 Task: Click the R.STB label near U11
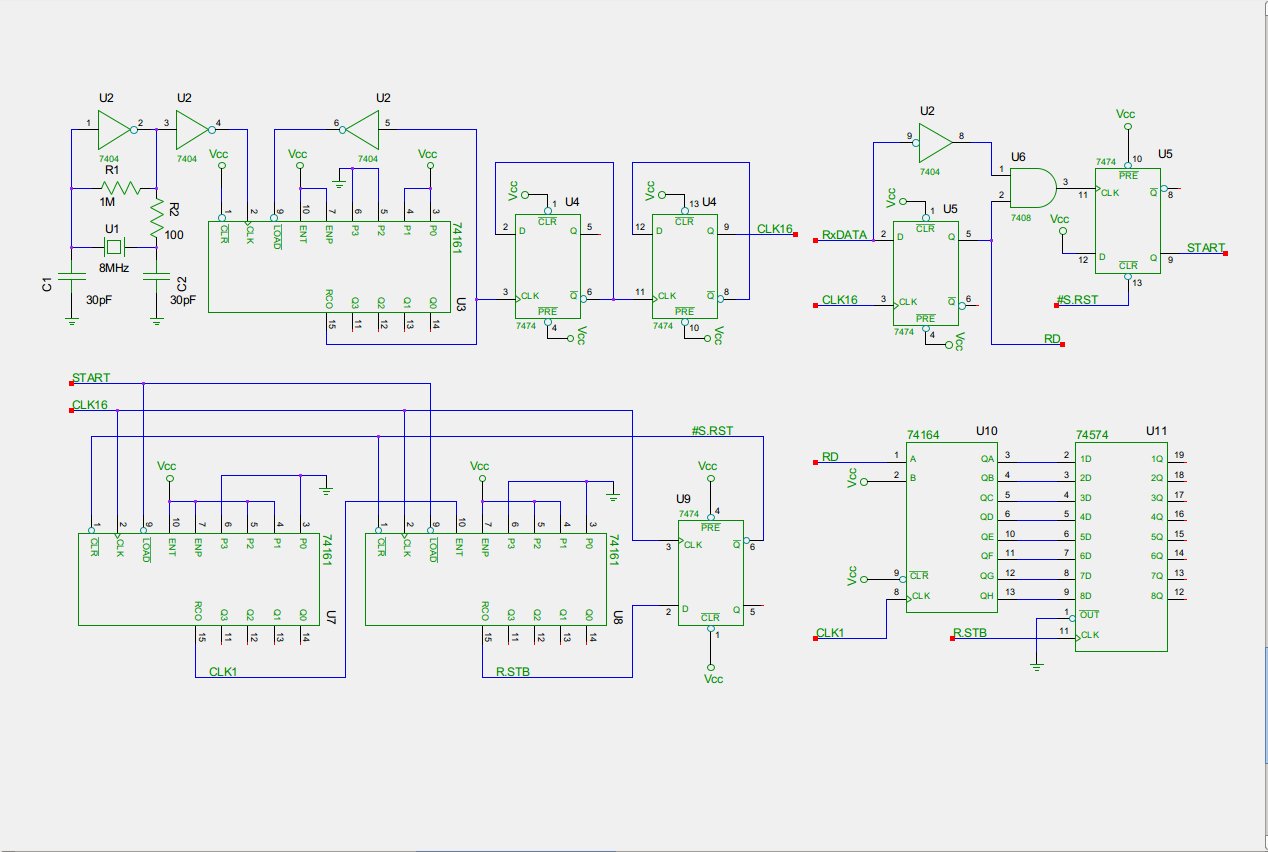coord(969,634)
